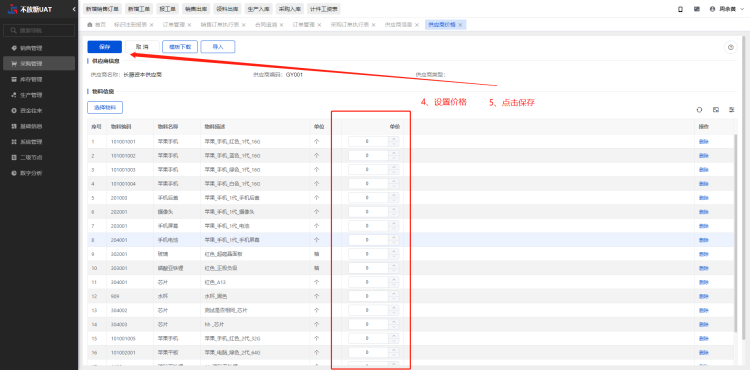Viewport: 750px width, 370px height.
Task: Expand the 基础信息 sidebar menu
Action: 39,126
